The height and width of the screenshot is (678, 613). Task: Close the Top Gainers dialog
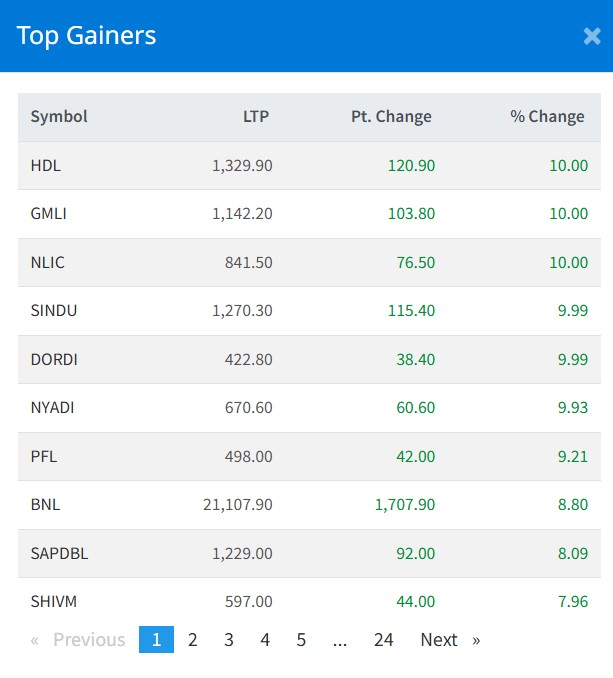point(591,37)
